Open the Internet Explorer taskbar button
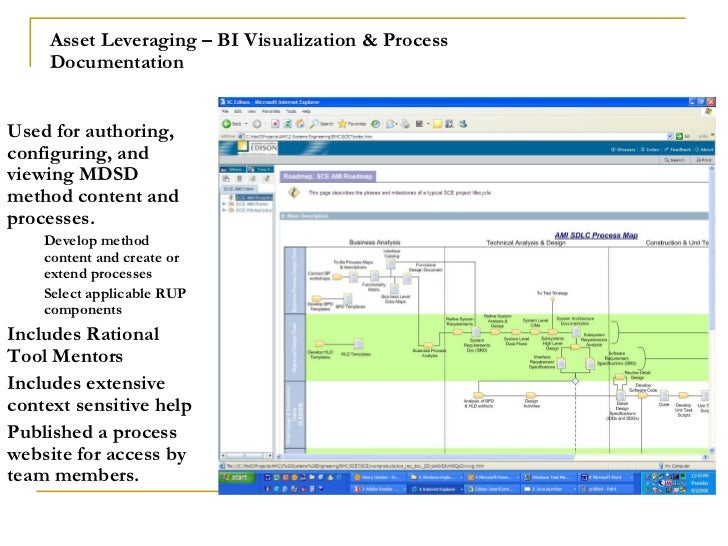The width and height of the screenshot is (728, 546). click(436, 489)
